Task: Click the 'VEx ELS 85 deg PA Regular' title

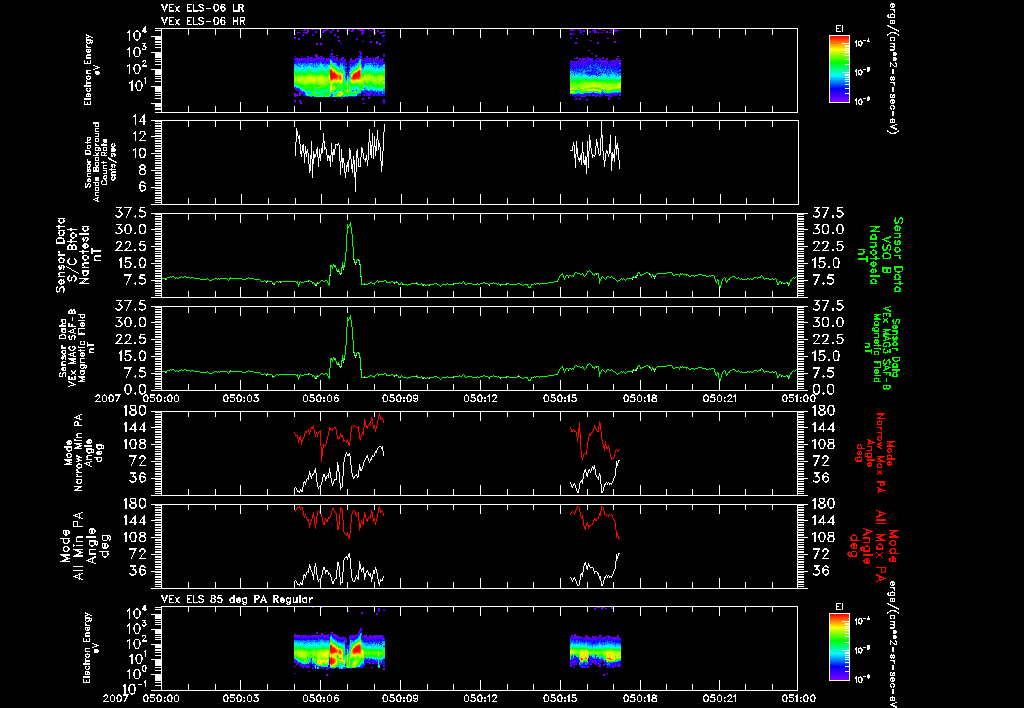Action: tap(237, 599)
